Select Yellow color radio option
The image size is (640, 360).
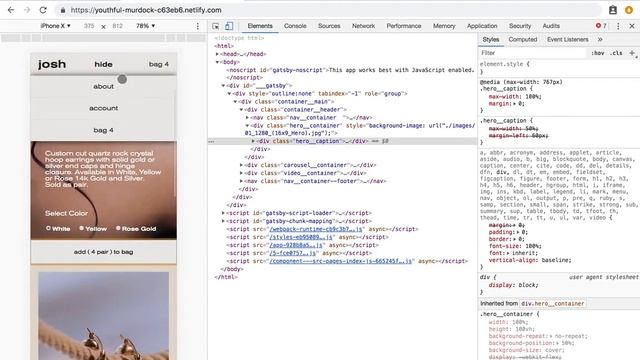click(82, 228)
